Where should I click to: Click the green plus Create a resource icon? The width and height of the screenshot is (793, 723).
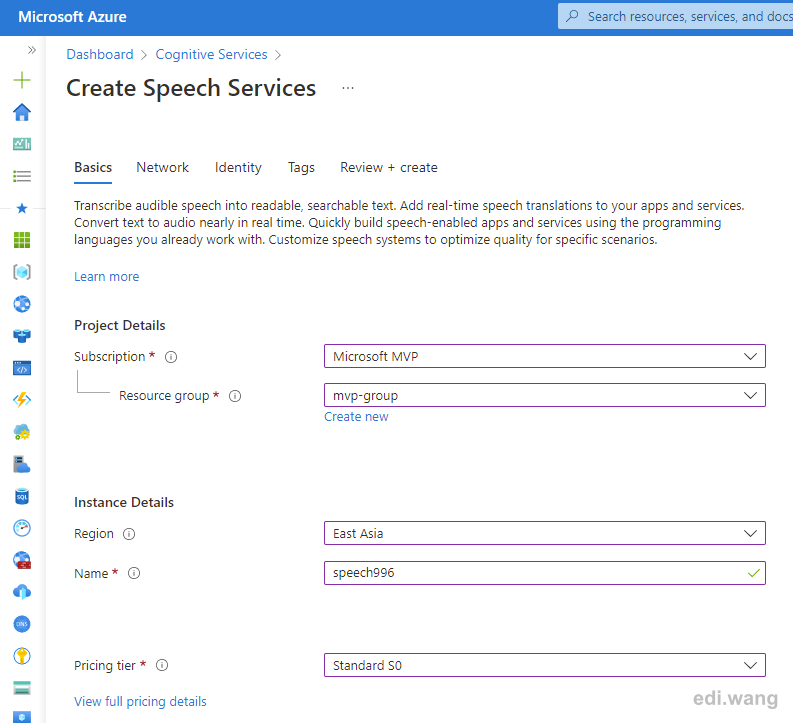pyautogui.click(x=22, y=80)
